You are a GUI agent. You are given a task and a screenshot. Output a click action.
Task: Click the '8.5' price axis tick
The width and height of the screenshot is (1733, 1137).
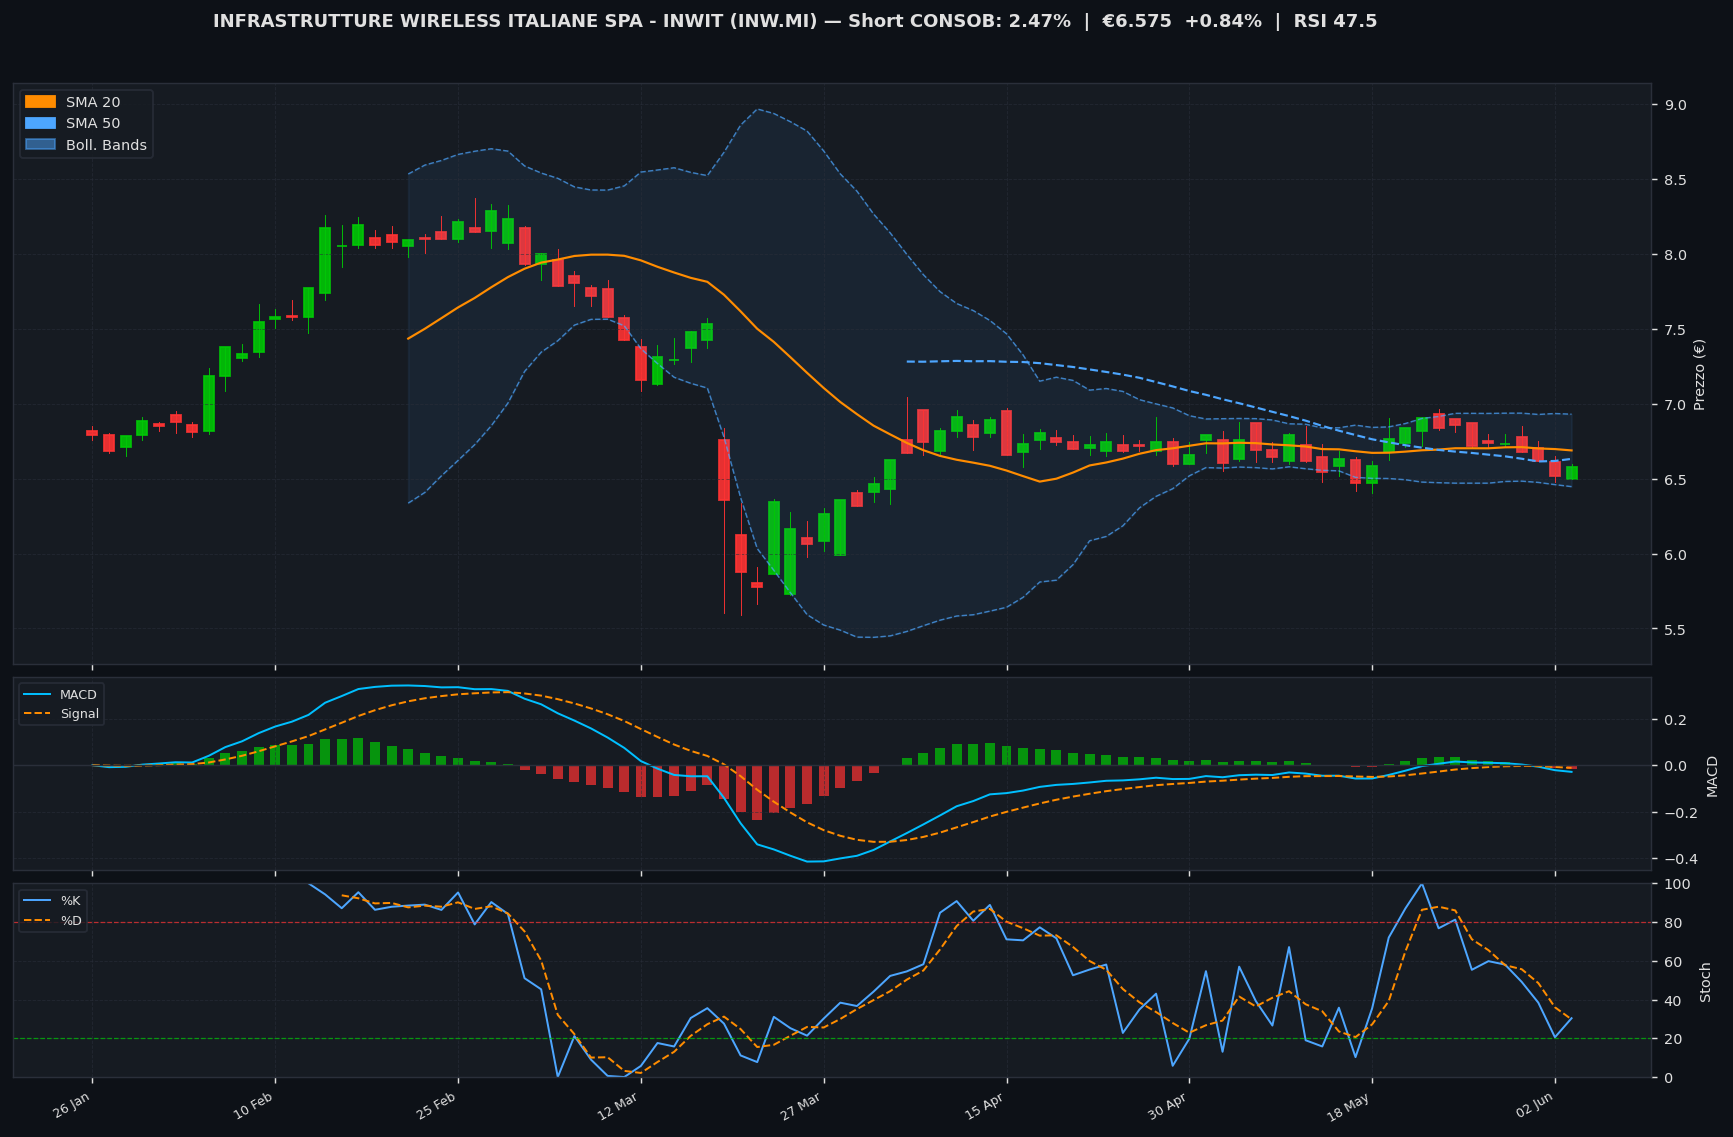coord(1675,180)
